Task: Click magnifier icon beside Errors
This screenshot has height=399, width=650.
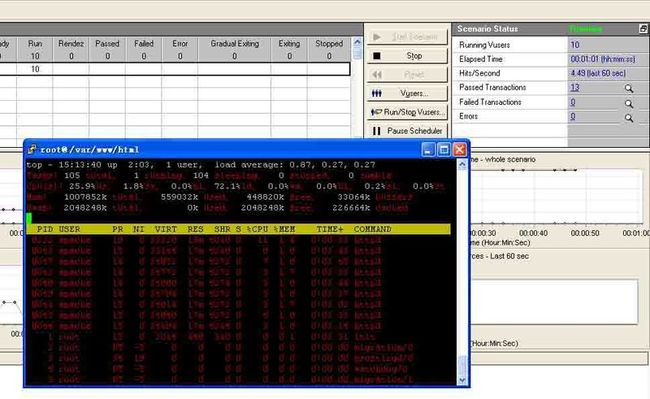Action: tap(629, 118)
